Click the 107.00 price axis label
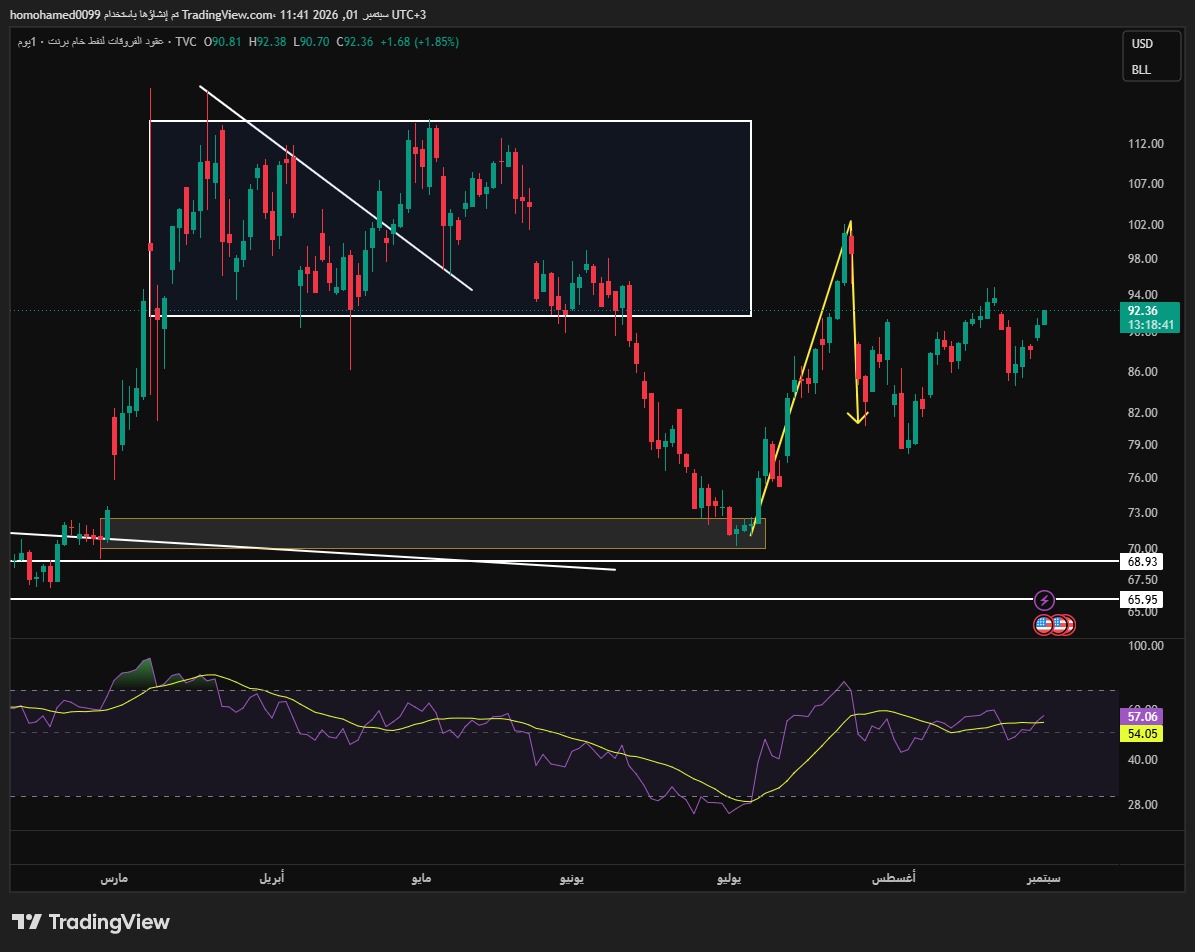The height and width of the screenshot is (952, 1195). click(x=1145, y=184)
